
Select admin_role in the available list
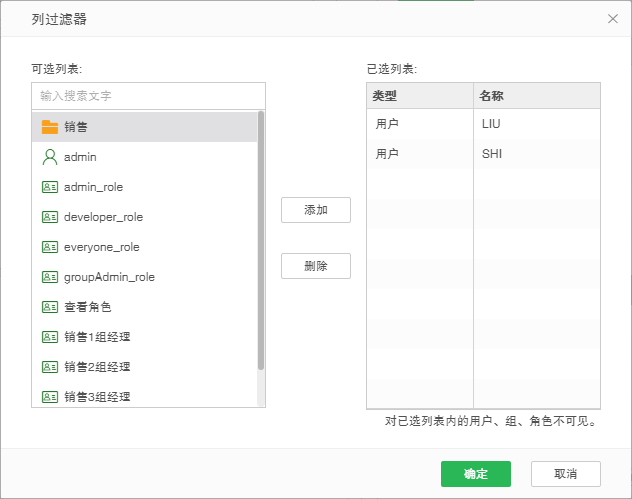tap(144, 187)
